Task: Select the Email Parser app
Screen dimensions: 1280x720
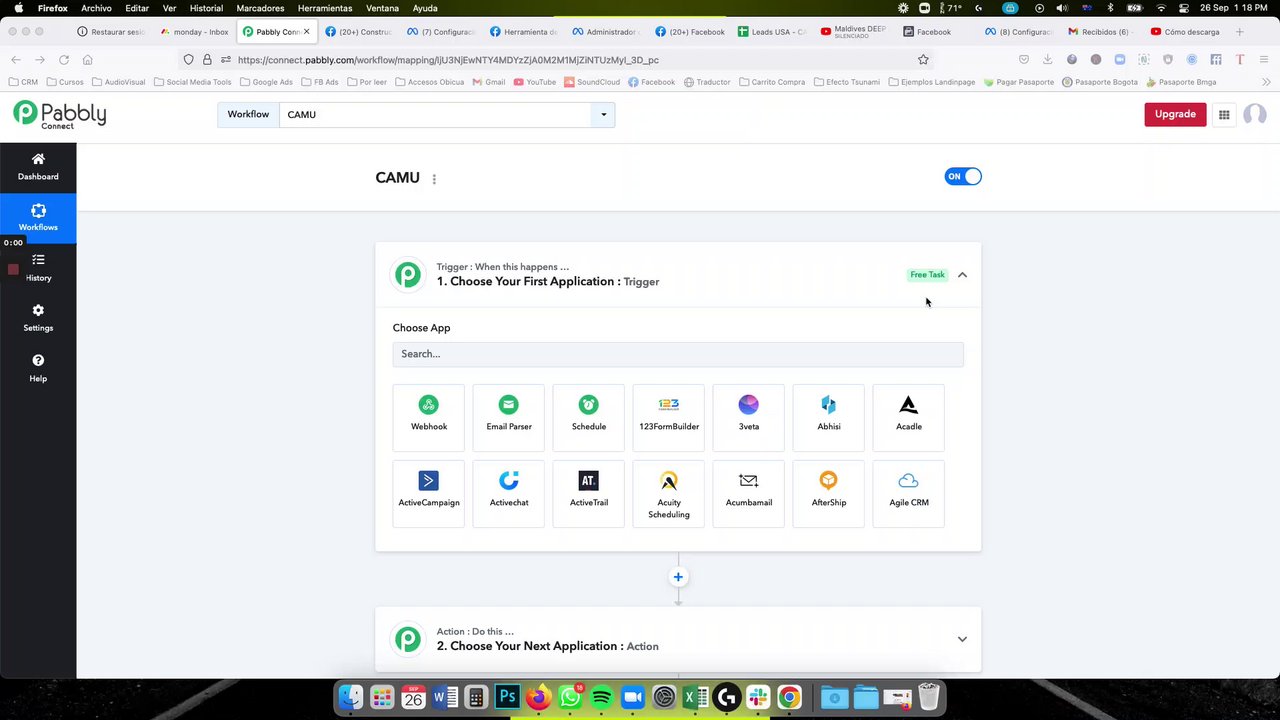Action: (509, 416)
